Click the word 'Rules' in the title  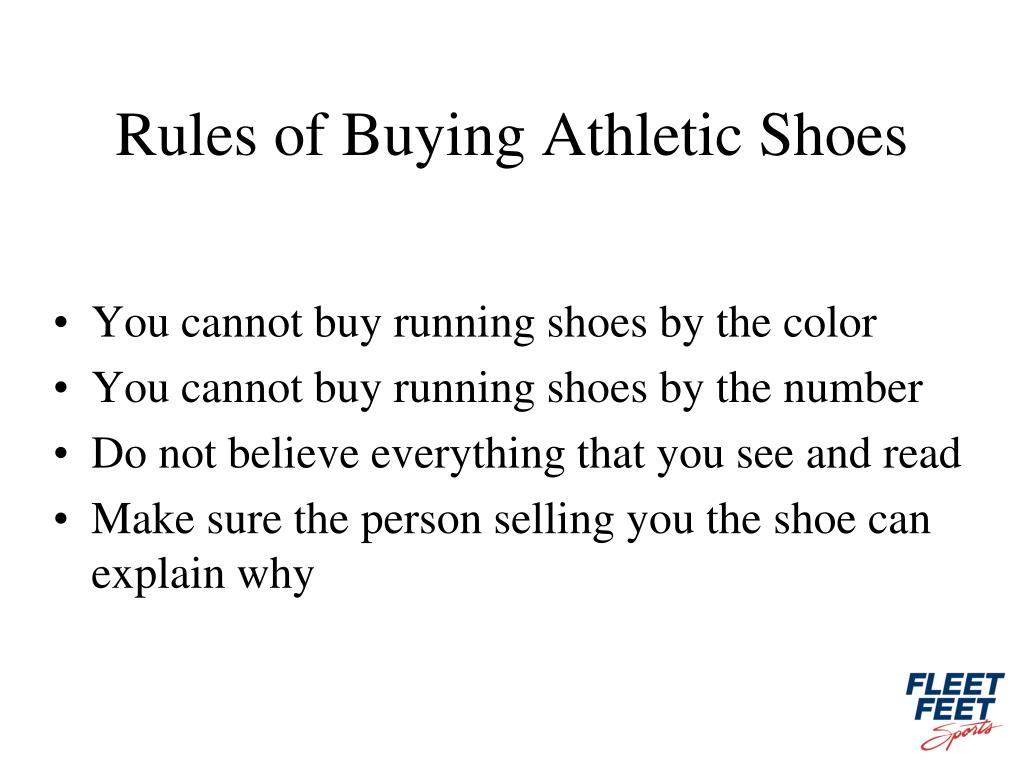pos(186,135)
